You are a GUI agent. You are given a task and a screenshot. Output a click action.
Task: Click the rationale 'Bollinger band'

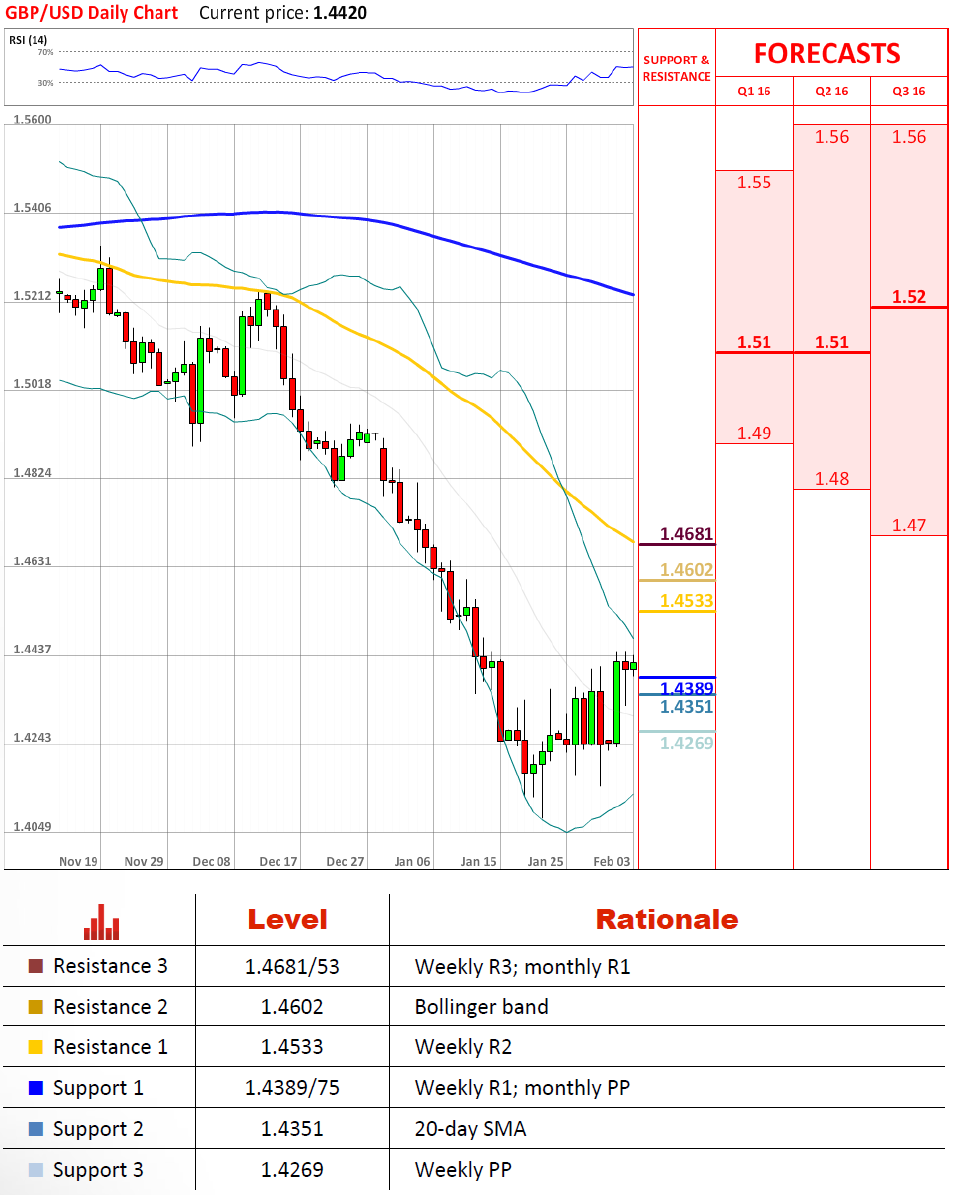[x=482, y=1008]
